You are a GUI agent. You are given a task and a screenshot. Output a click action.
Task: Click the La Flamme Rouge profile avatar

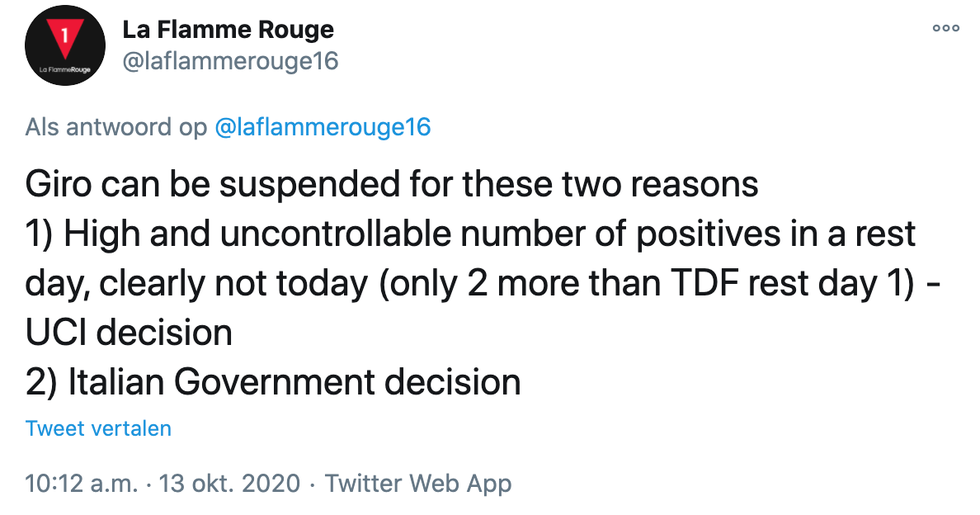65,46
